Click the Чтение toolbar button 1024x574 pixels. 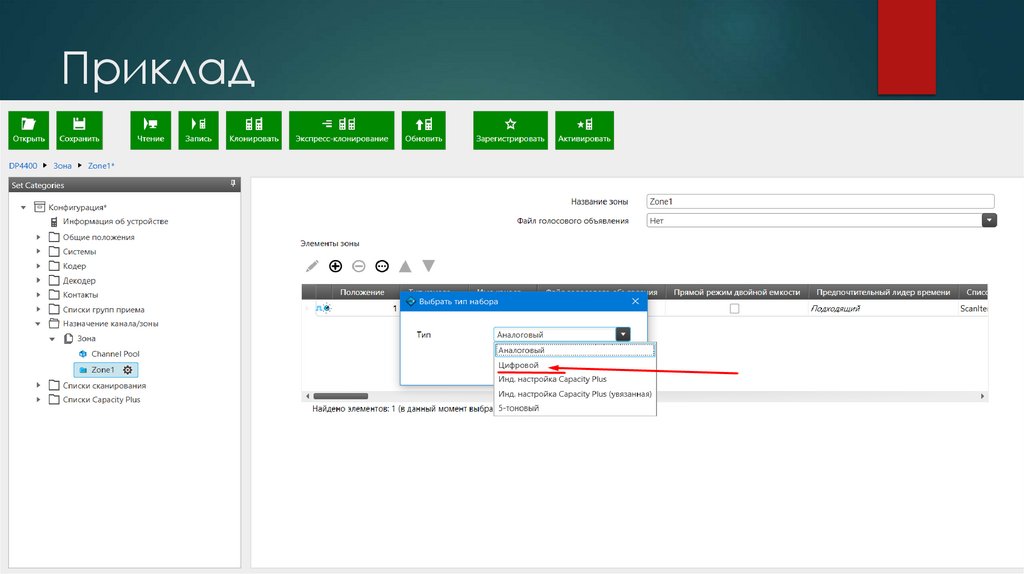pos(150,130)
